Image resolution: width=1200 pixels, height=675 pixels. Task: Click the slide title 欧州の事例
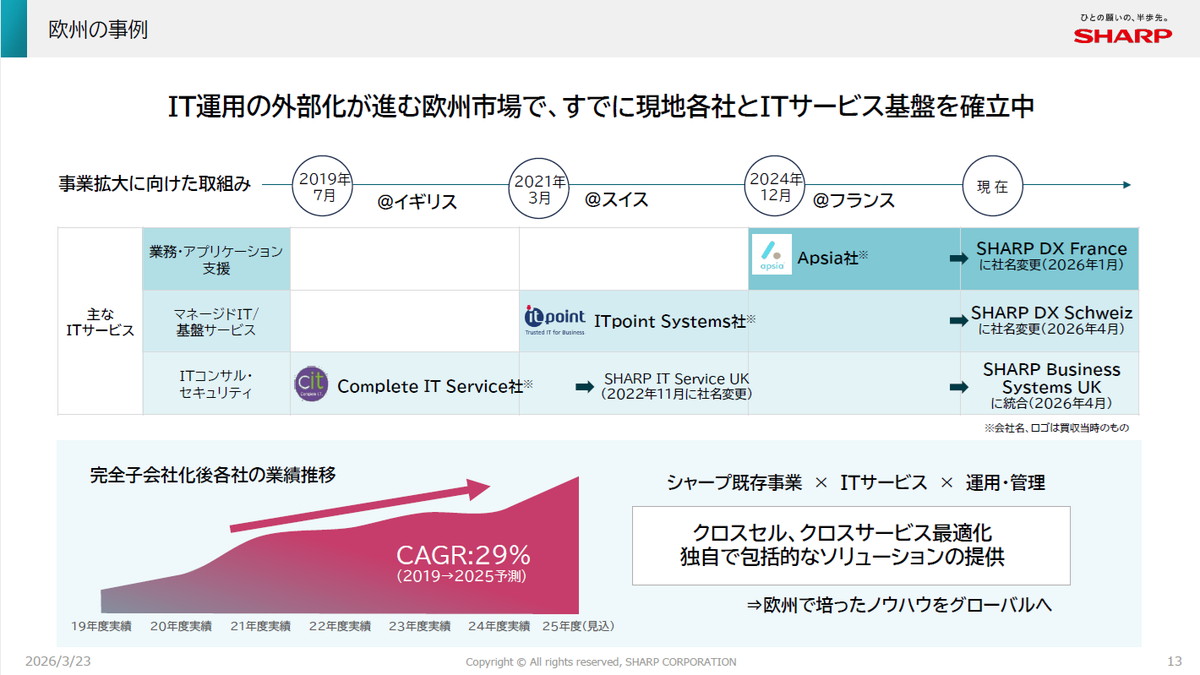click(98, 30)
